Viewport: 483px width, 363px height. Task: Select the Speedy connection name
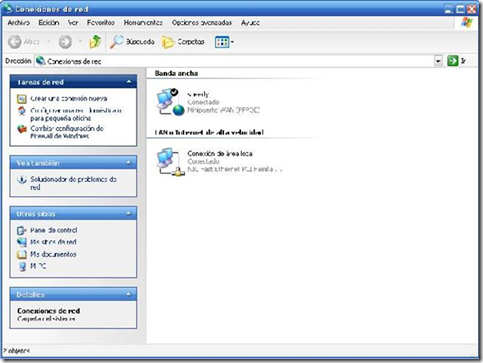tap(198, 94)
